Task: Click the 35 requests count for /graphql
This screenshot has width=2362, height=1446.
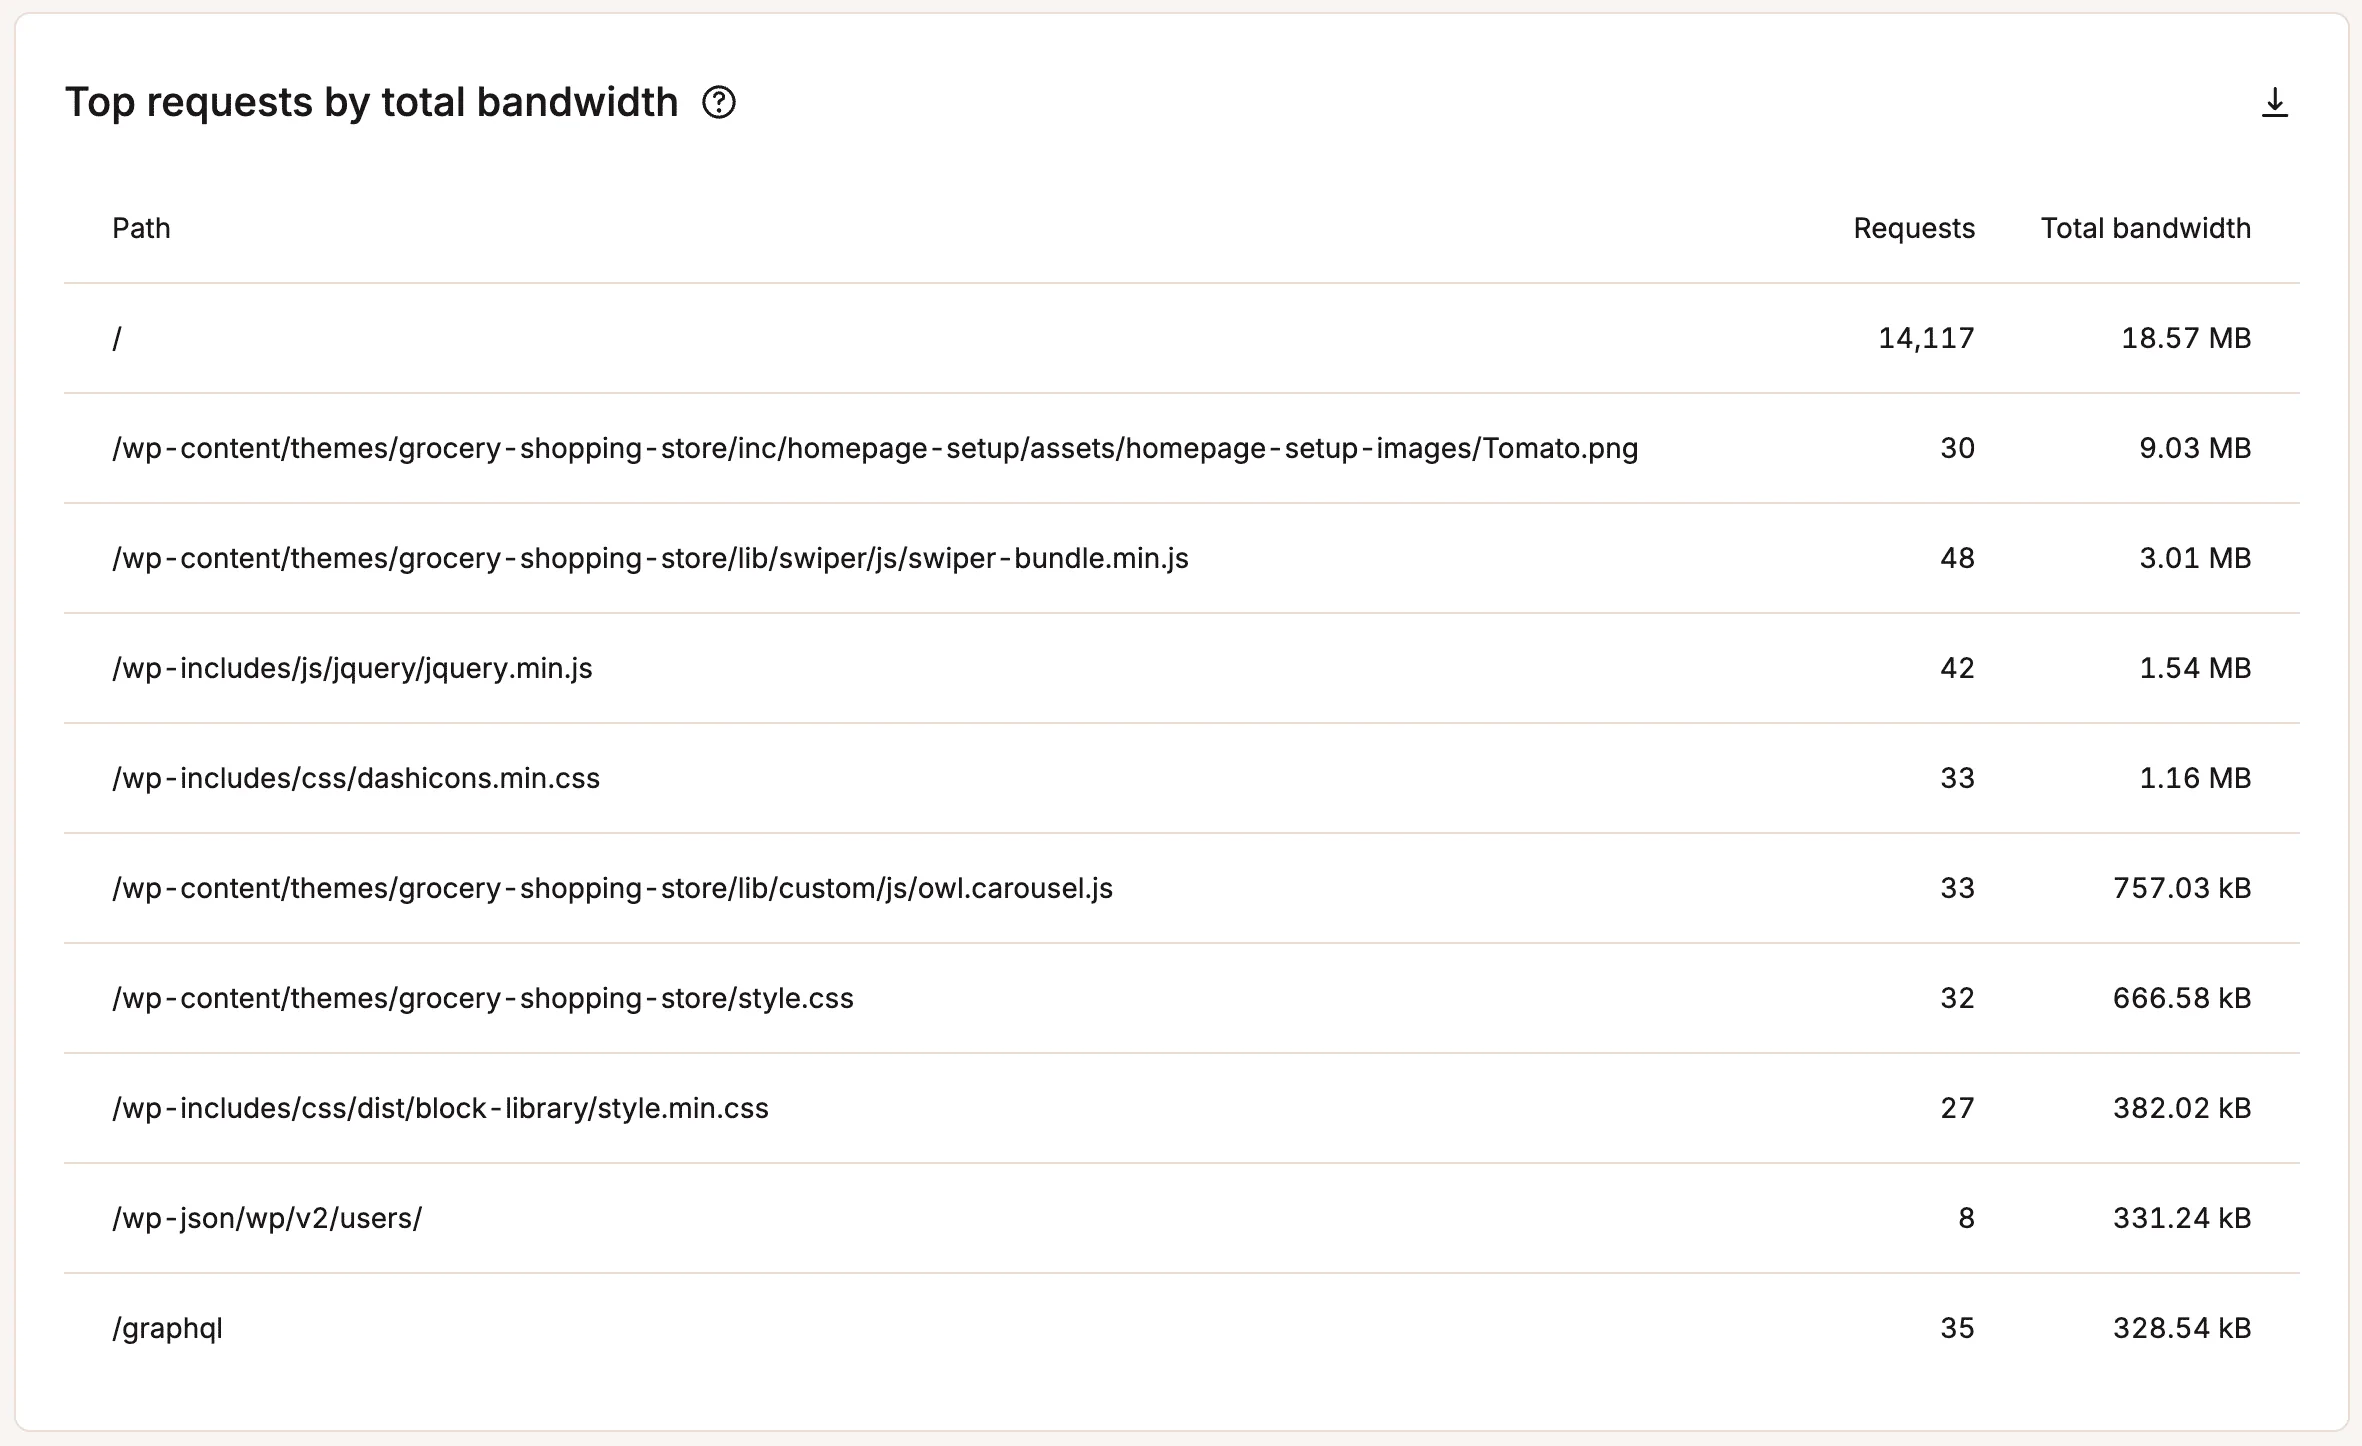Action: click(x=1958, y=1328)
